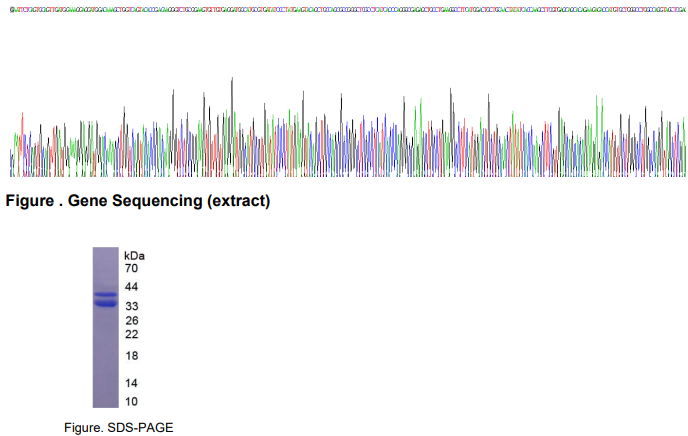Click the 14 kDa marker label
Viewport: 688px width, 436px height.
click(x=131, y=383)
